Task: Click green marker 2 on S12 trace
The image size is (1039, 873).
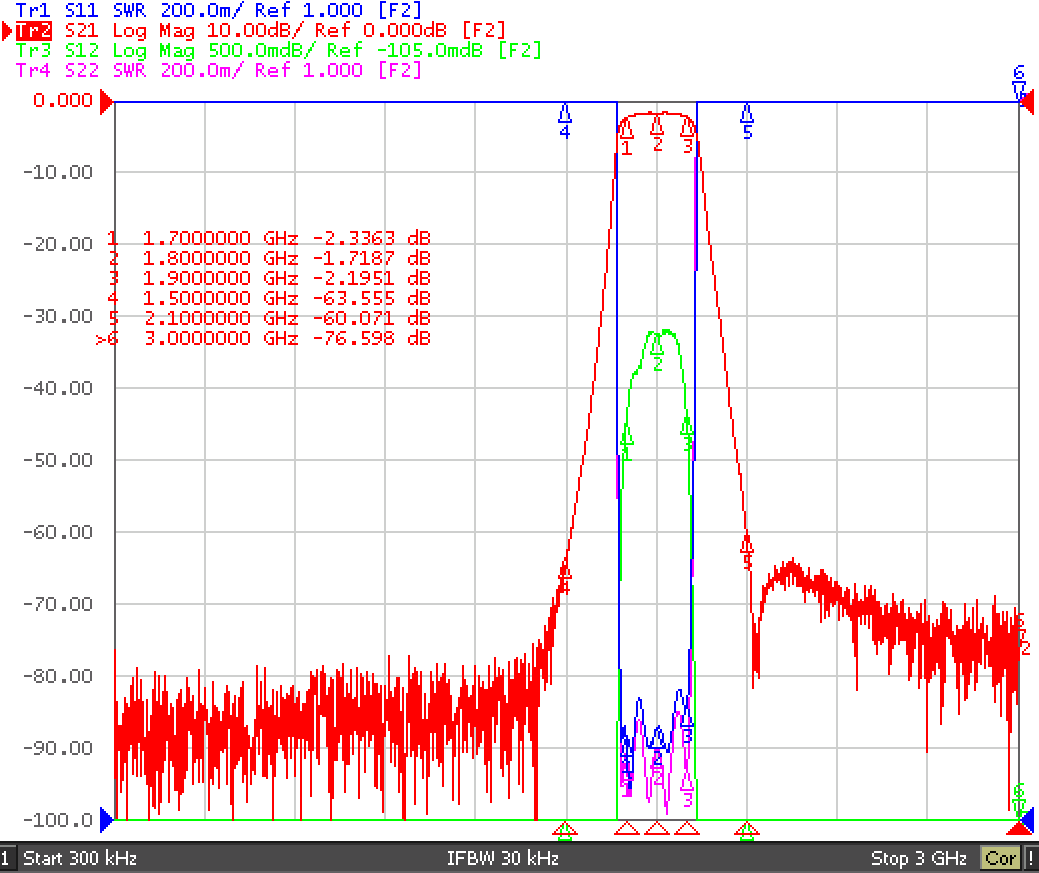Action: click(x=657, y=351)
